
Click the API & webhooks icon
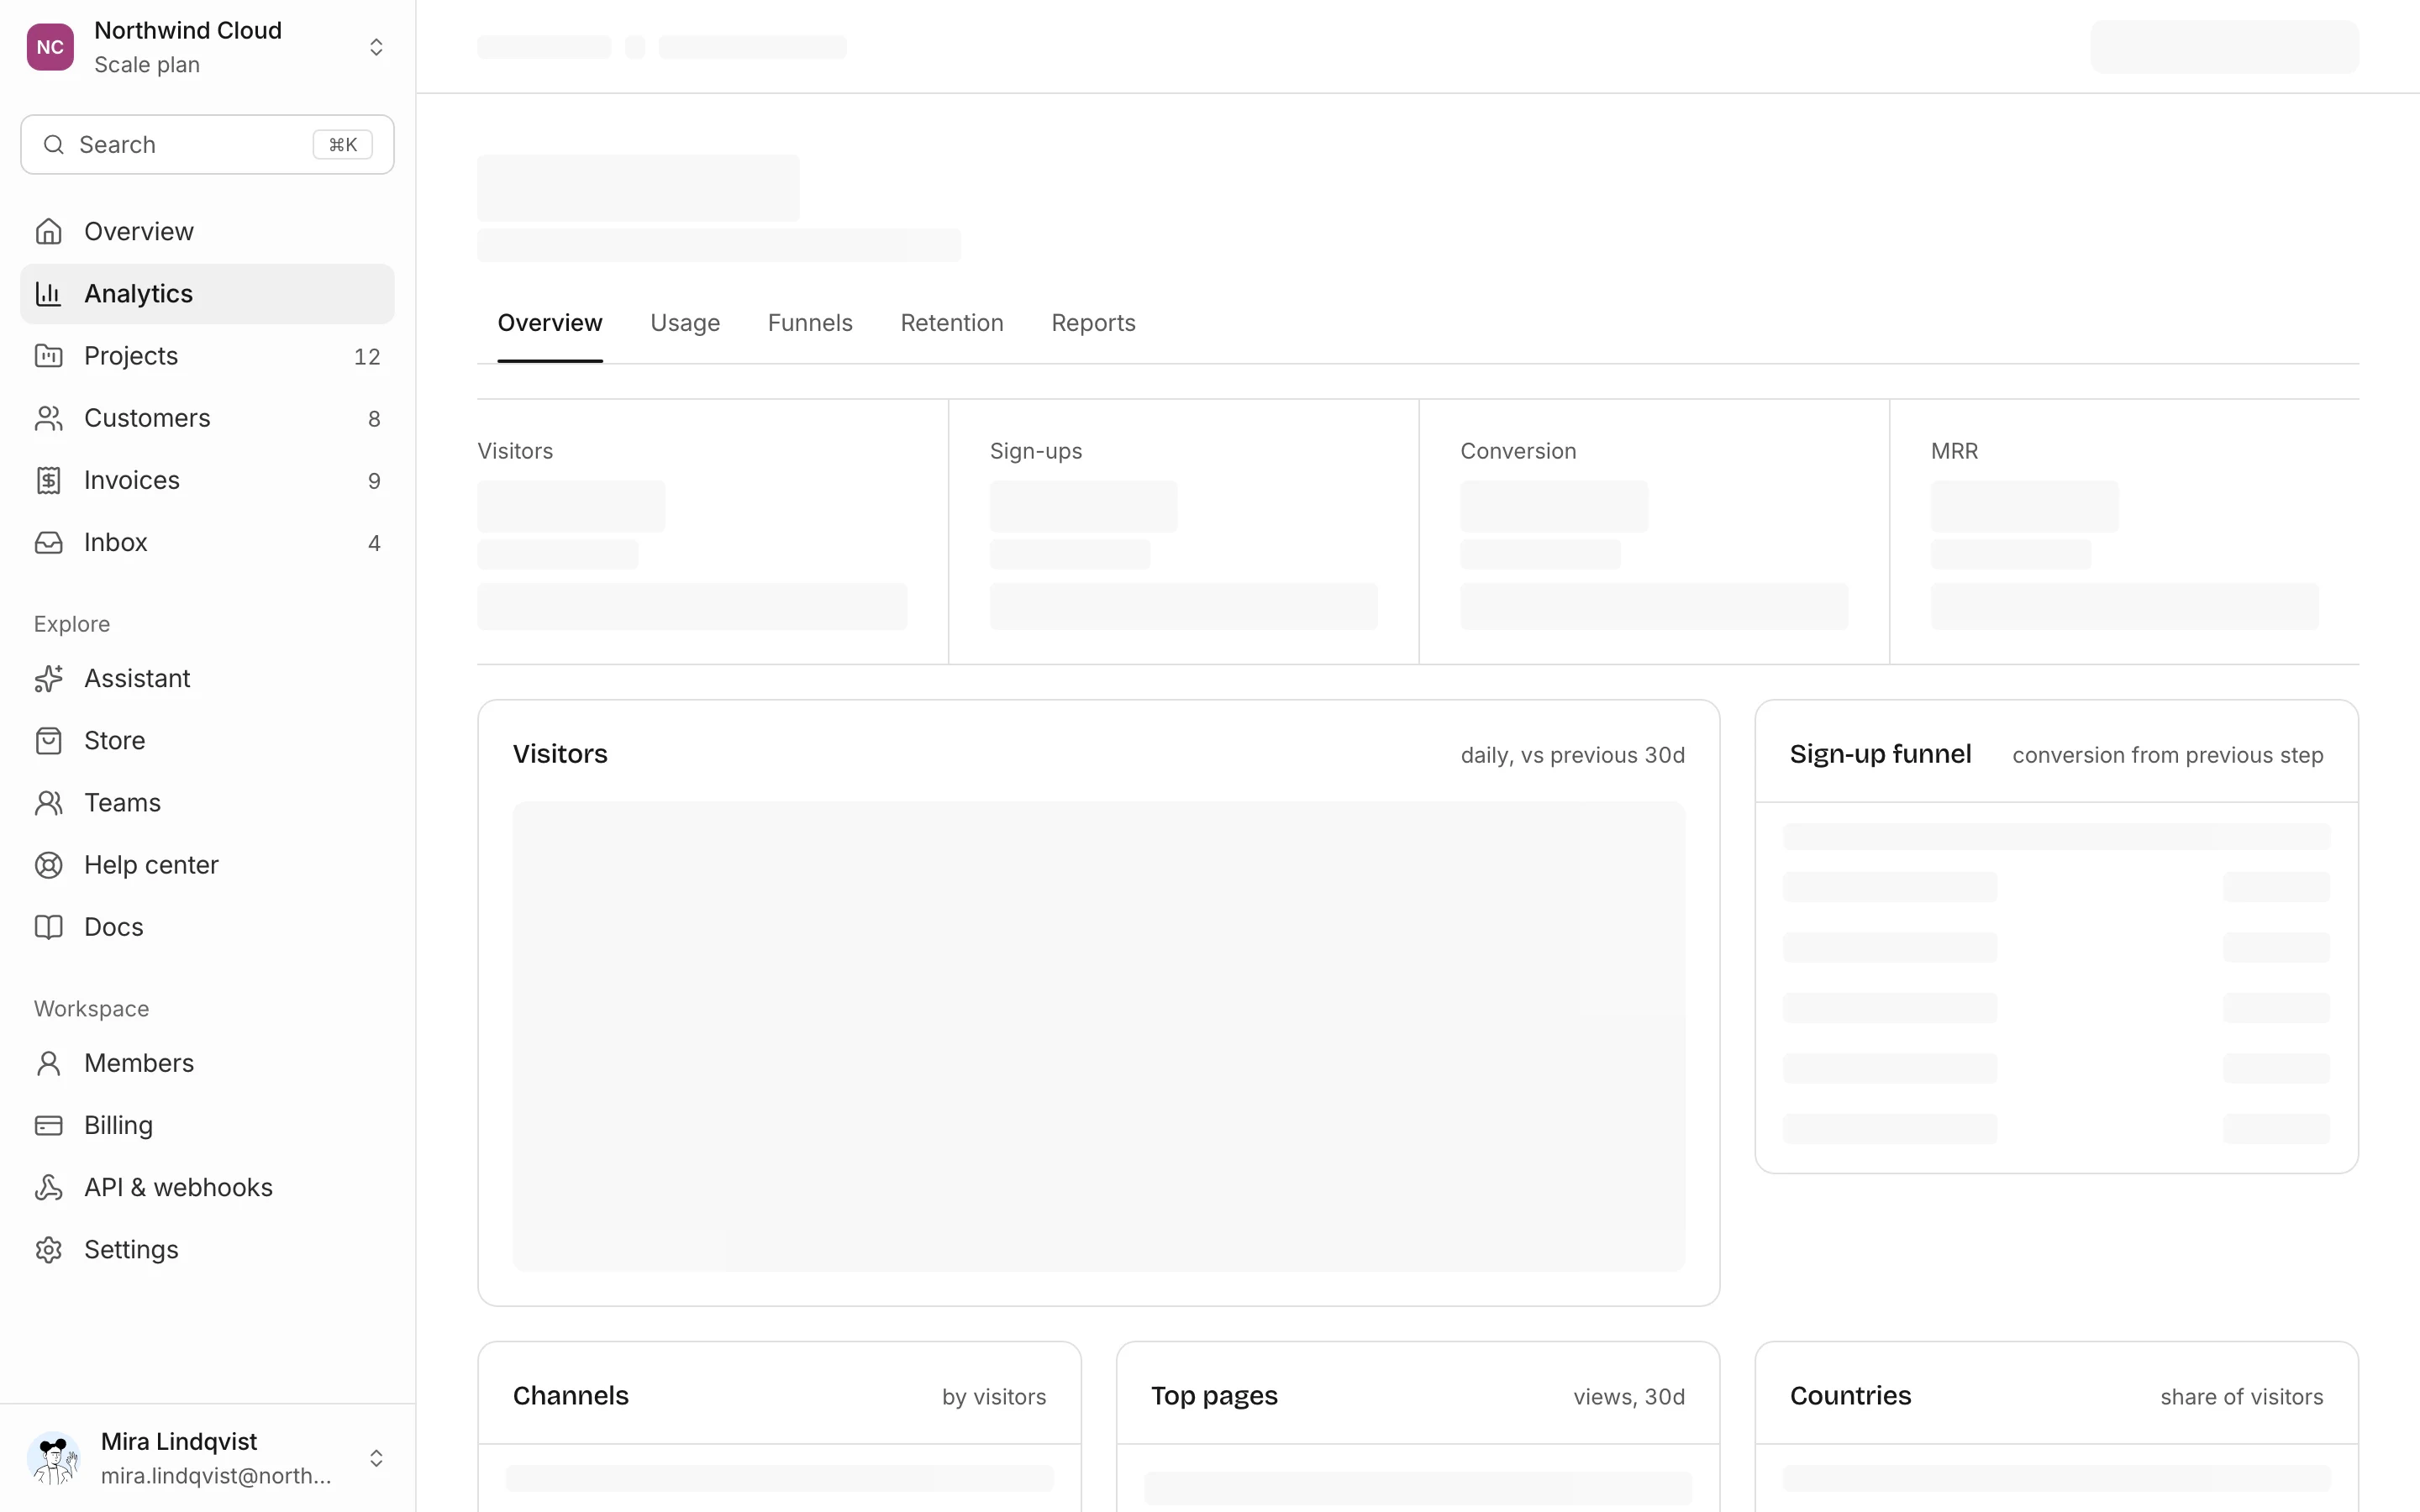pyautogui.click(x=48, y=1187)
